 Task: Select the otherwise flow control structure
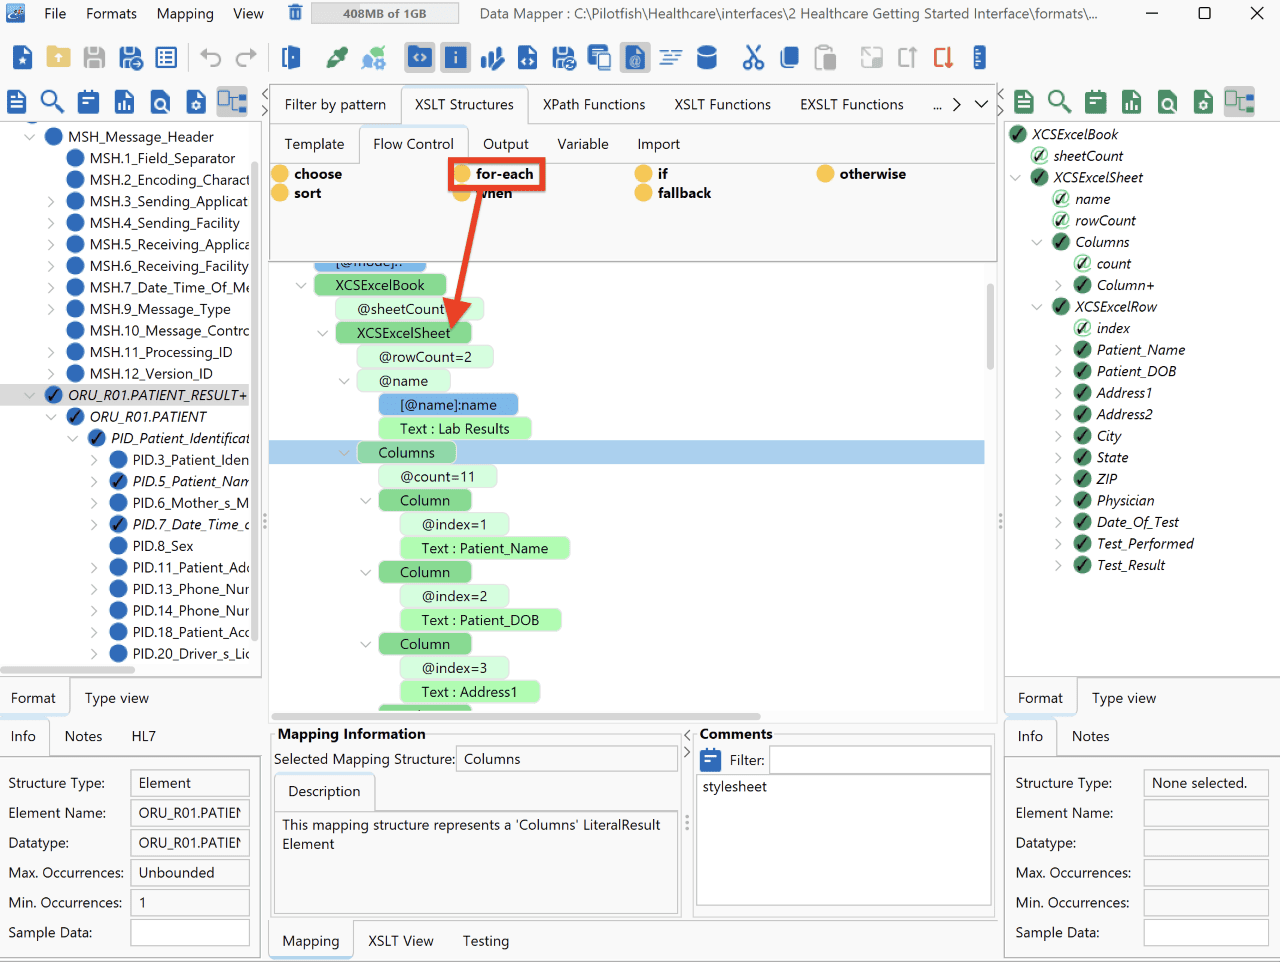click(x=862, y=174)
